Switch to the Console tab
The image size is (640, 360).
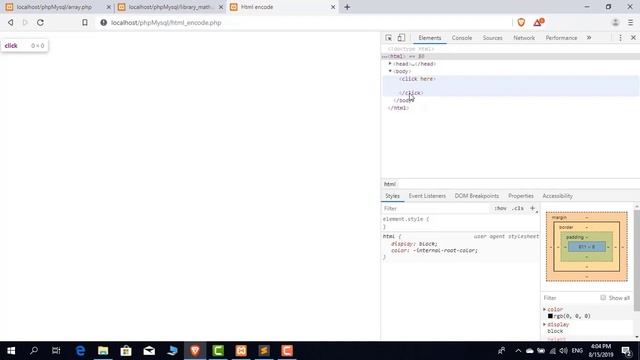click(x=462, y=38)
